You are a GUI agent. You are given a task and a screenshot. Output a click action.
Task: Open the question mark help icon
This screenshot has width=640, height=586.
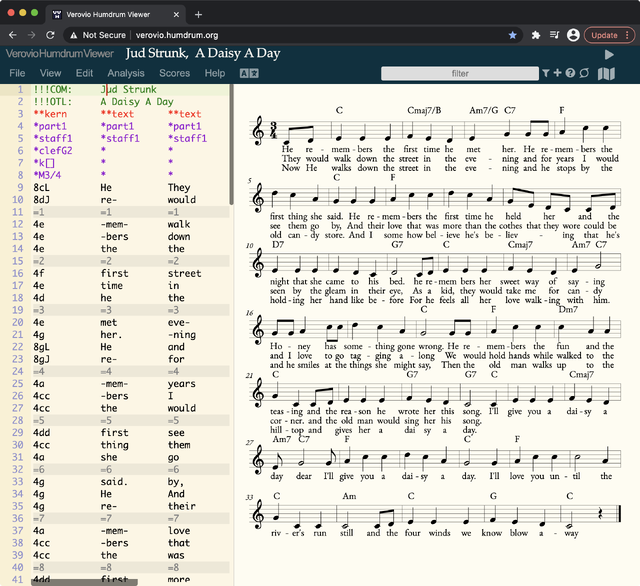tap(570, 73)
